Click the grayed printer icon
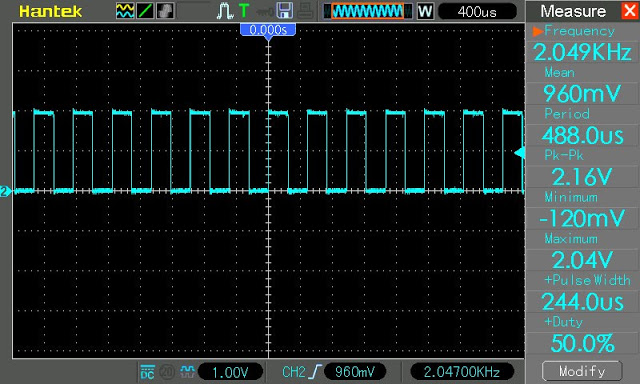This screenshot has width=640, height=384. [x=305, y=11]
